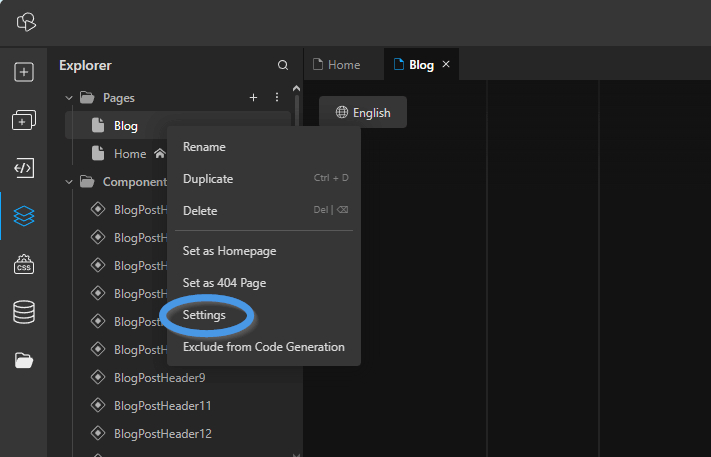Open the Pages three-dot options menu
Image resolution: width=711 pixels, height=457 pixels.
click(277, 97)
